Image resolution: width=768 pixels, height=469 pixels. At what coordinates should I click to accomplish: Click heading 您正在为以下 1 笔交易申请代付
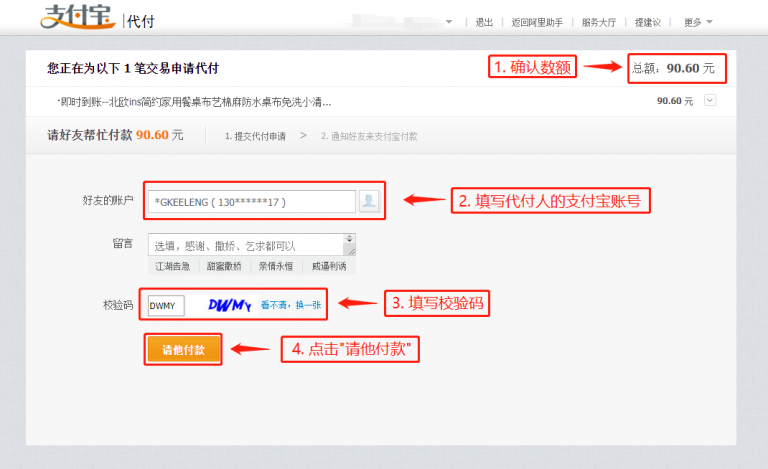click(x=133, y=68)
